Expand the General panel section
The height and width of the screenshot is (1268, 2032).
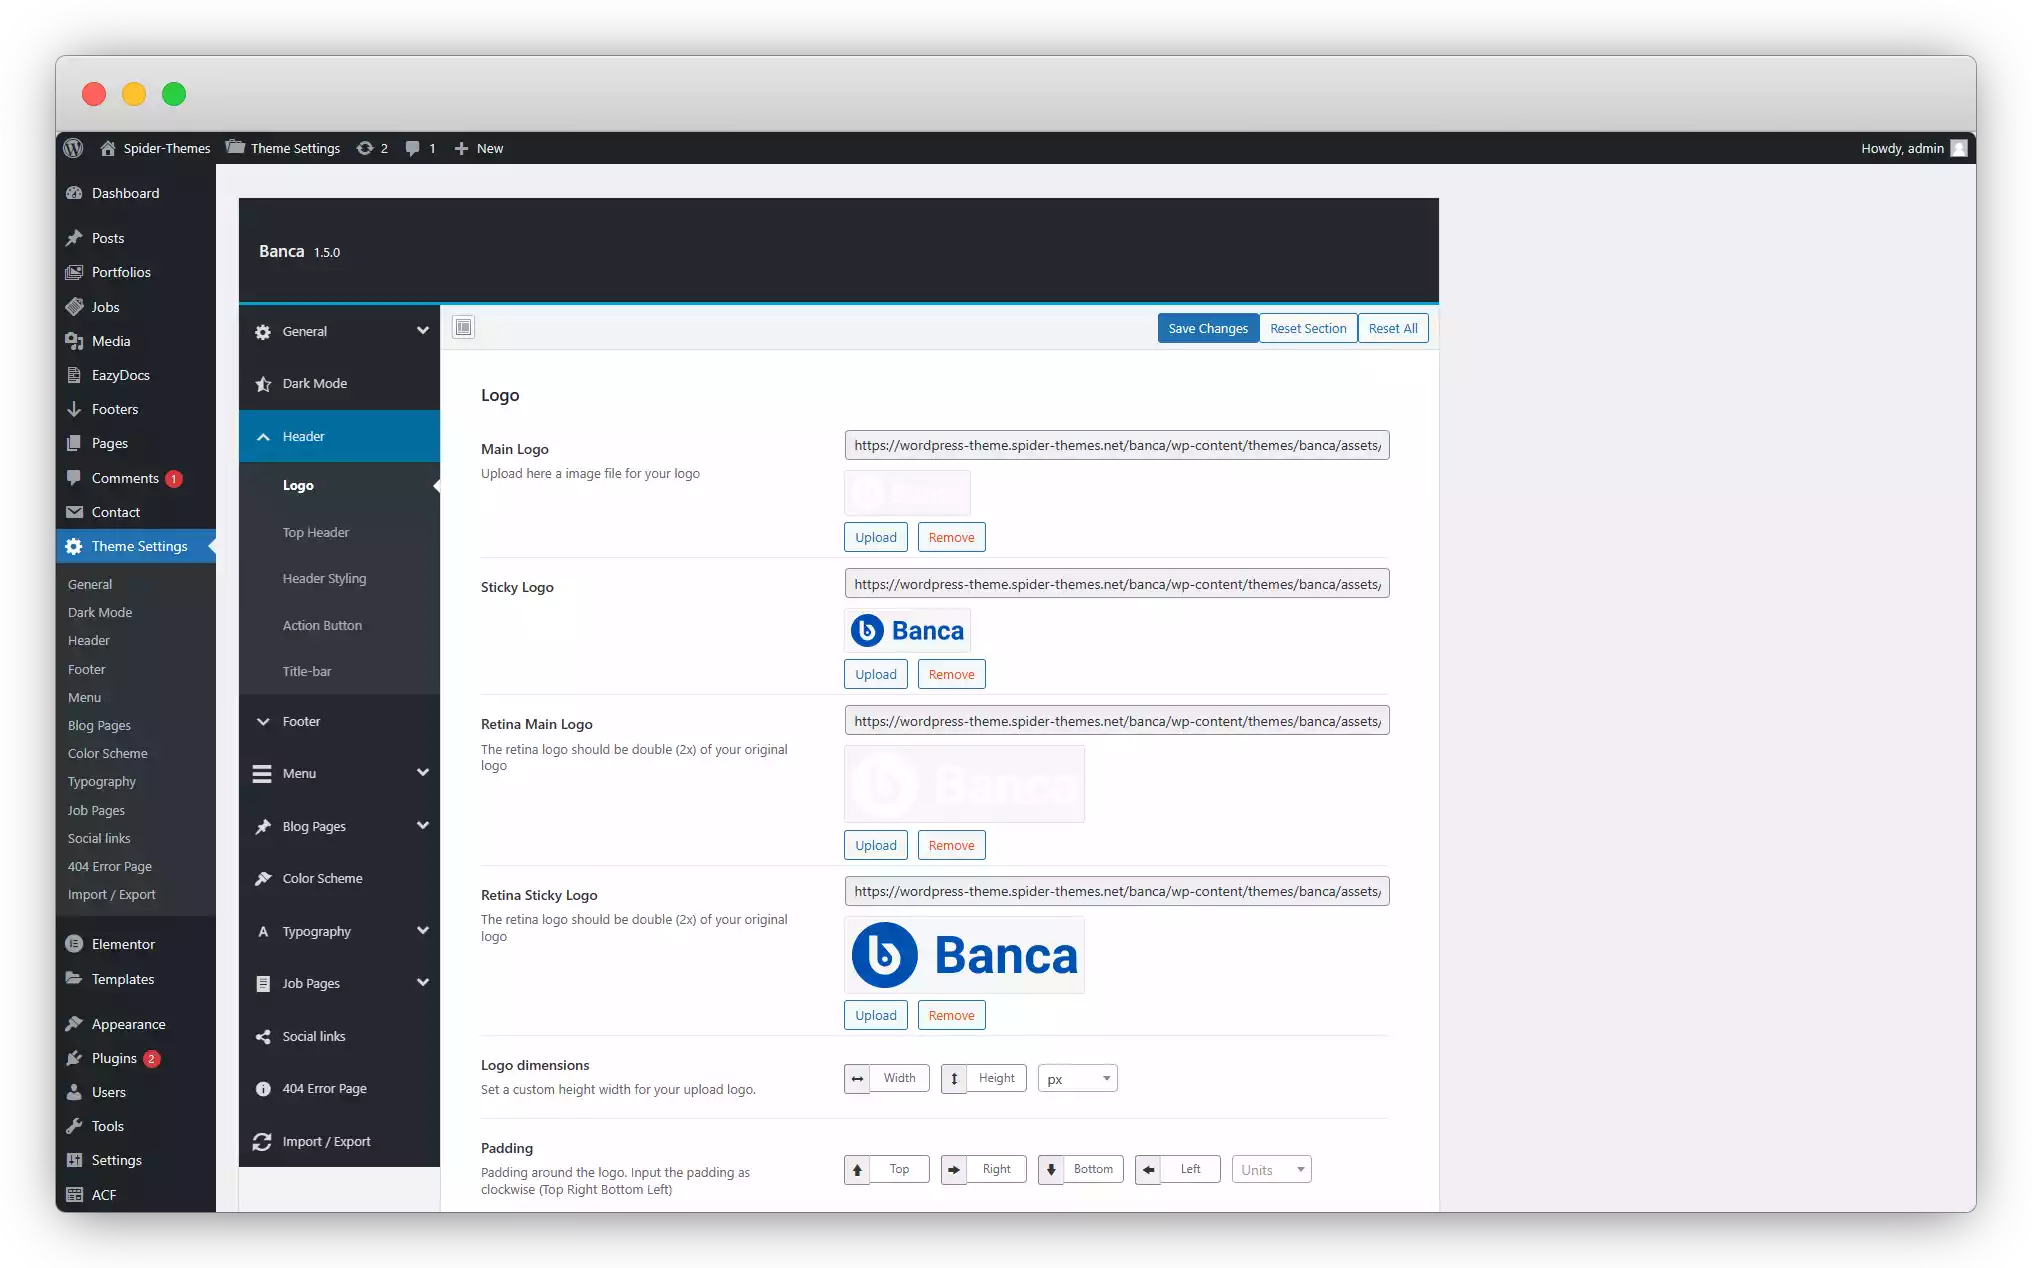click(339, 331)
